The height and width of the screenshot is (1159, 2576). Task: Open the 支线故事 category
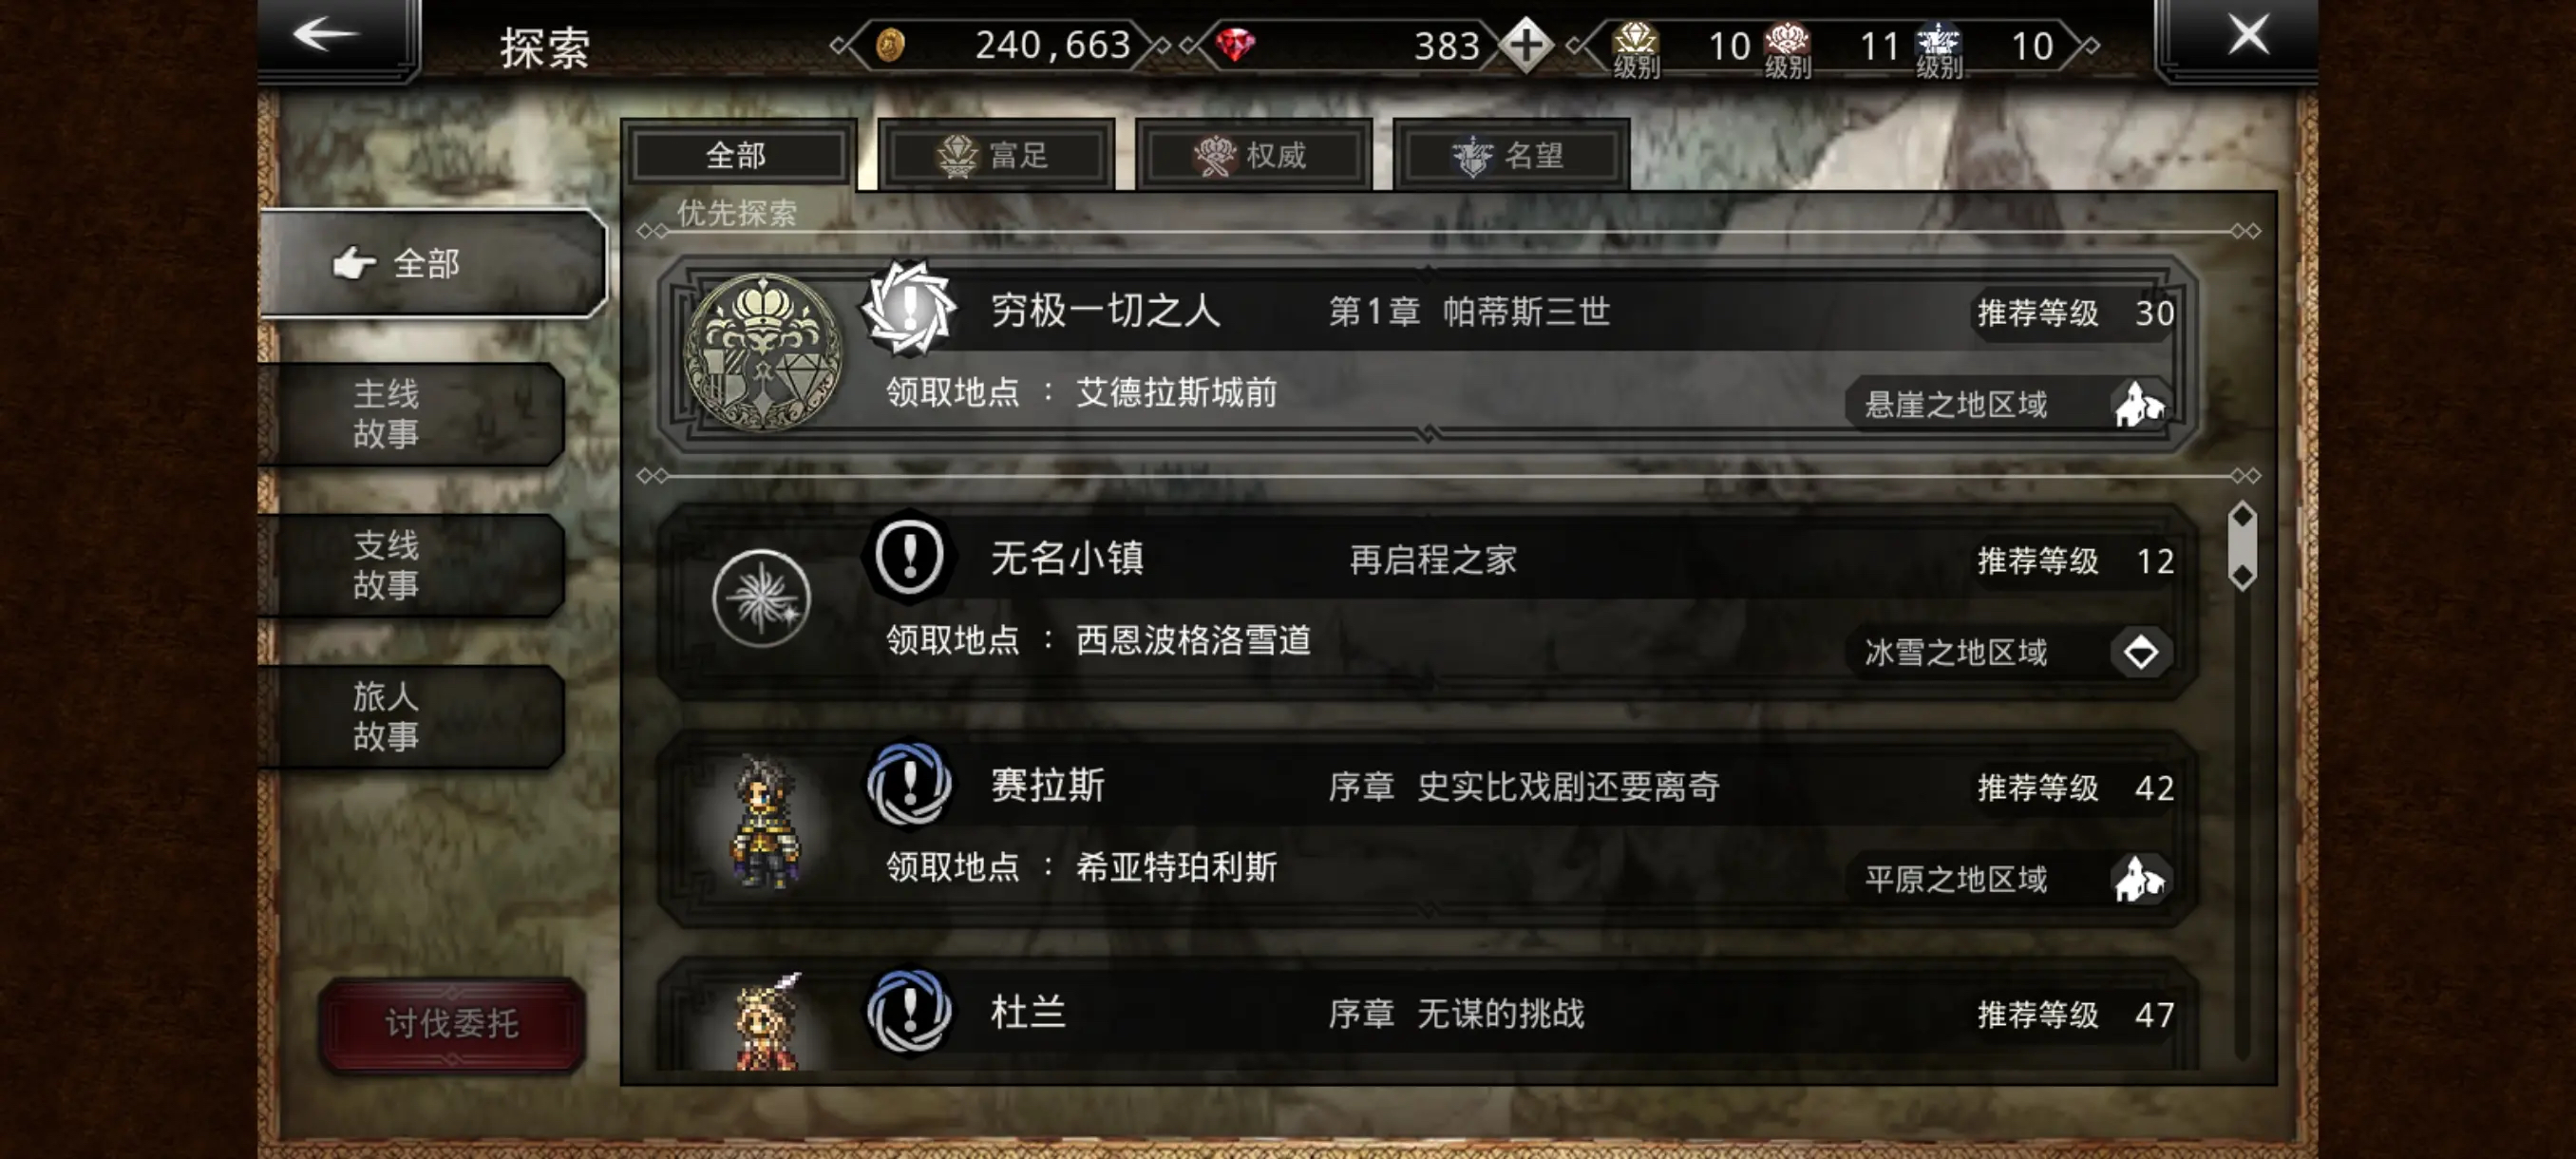(x=412, y=564)
